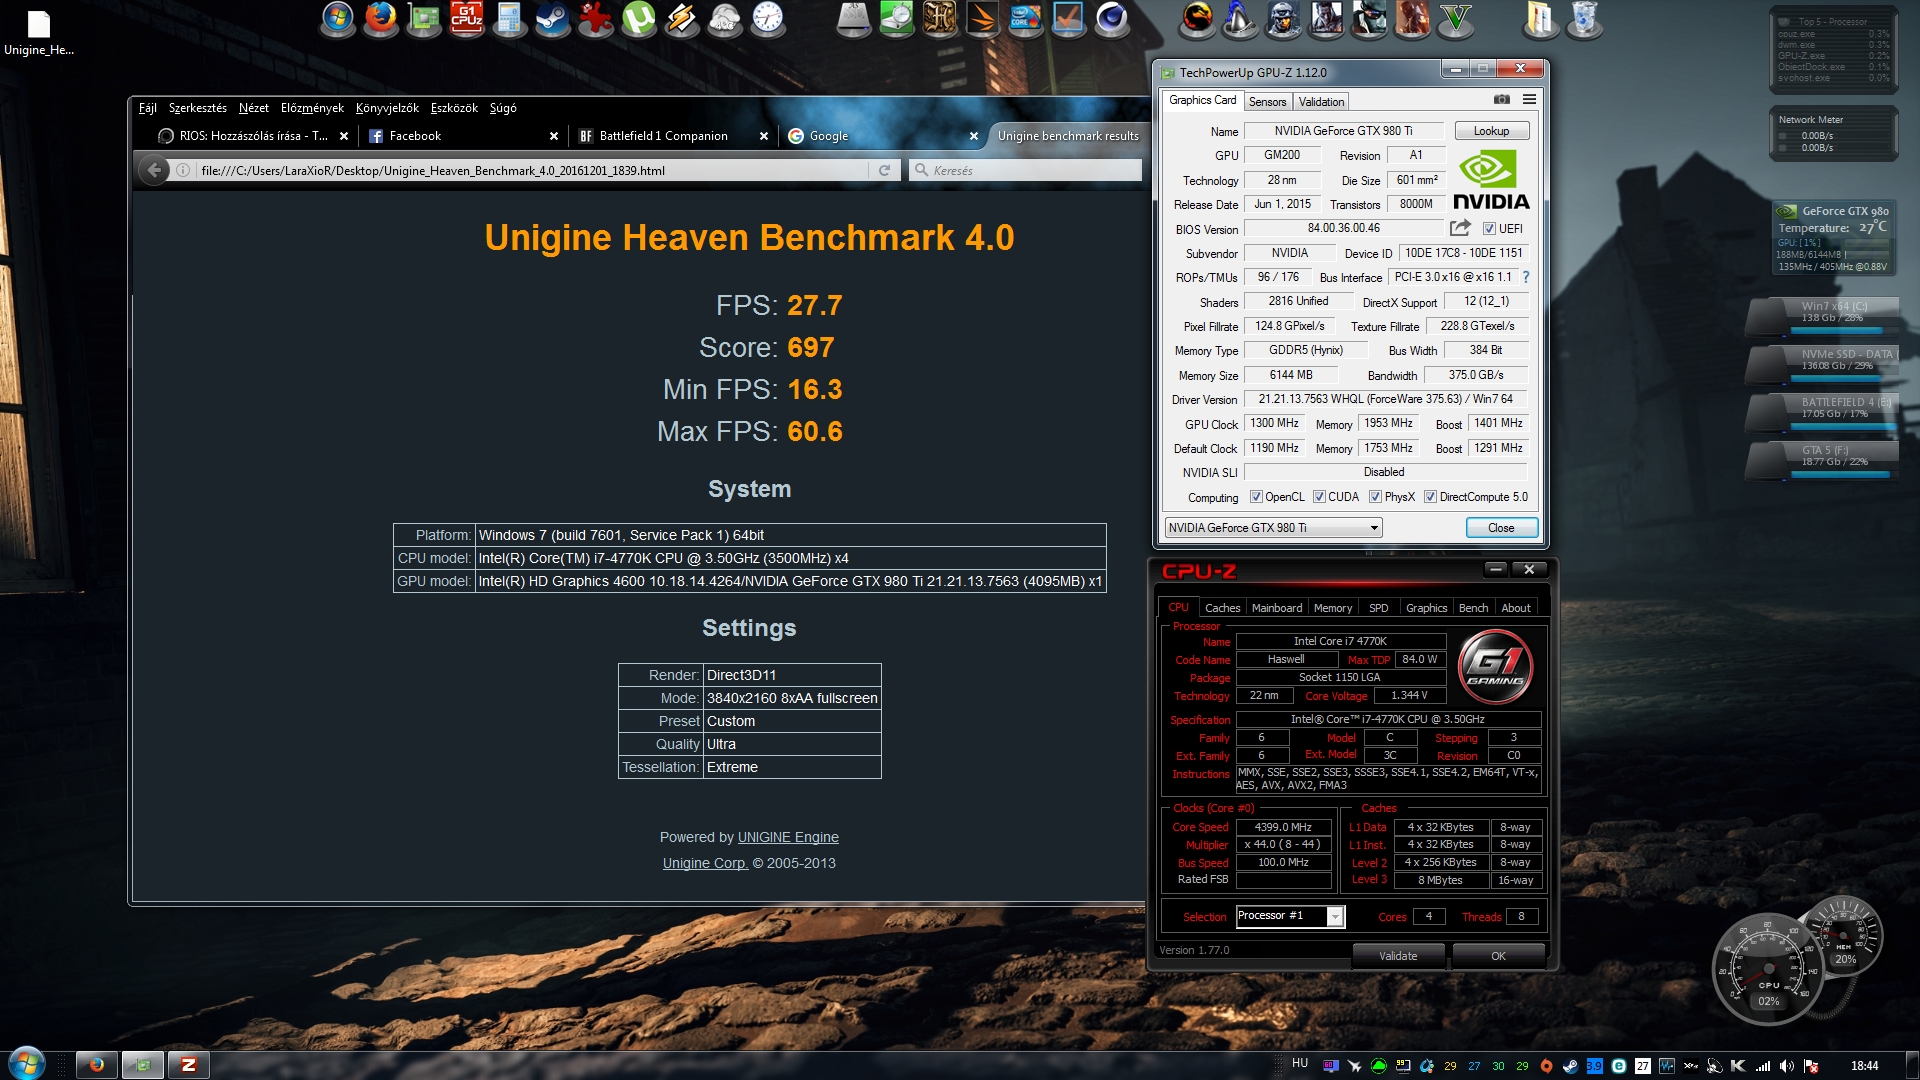
Task: Open the Graphics tab in CPU-Z
Action: coord(1426,608)
